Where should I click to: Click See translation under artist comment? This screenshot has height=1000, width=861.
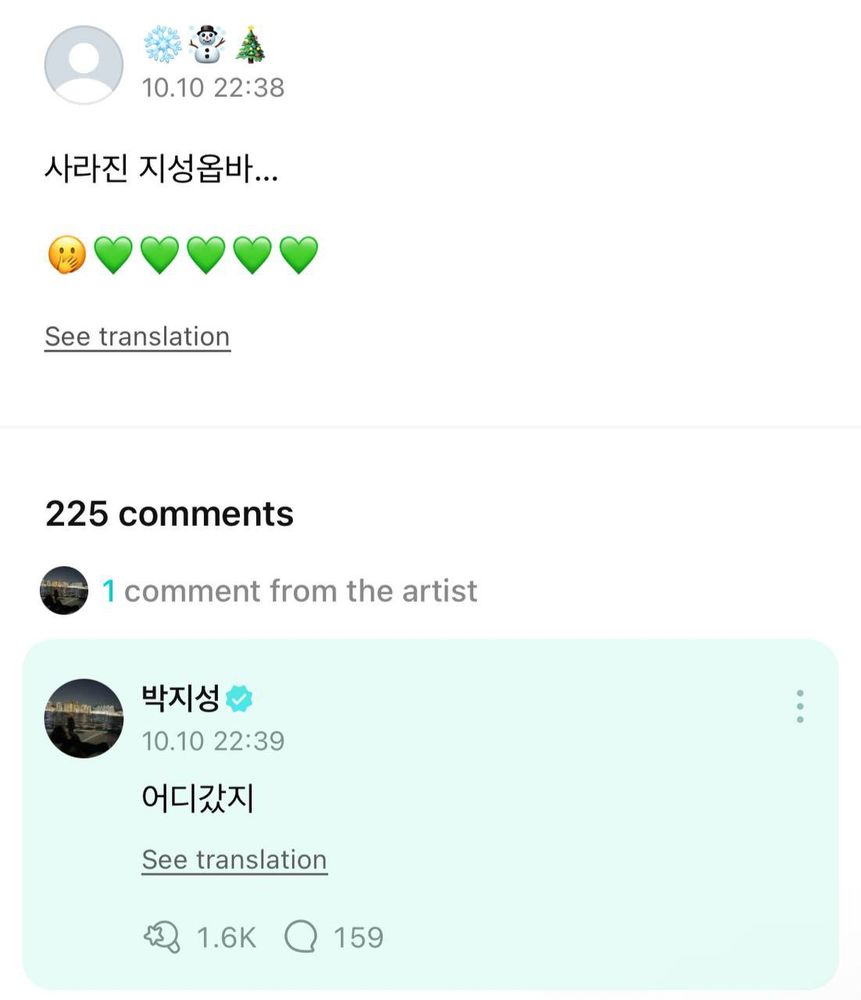pos(234,860)
